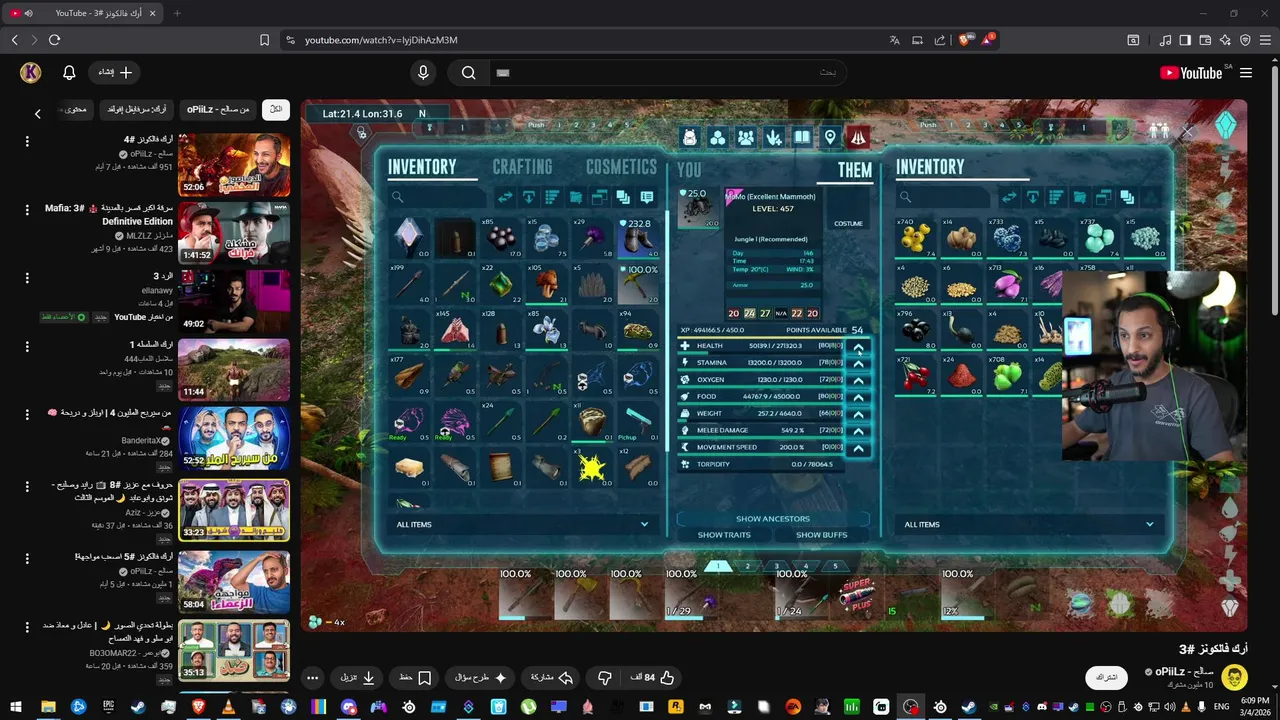Upgrade HEALTH stat with its arrow
The width and height of the screenshot is (1280, 720).
858,346
